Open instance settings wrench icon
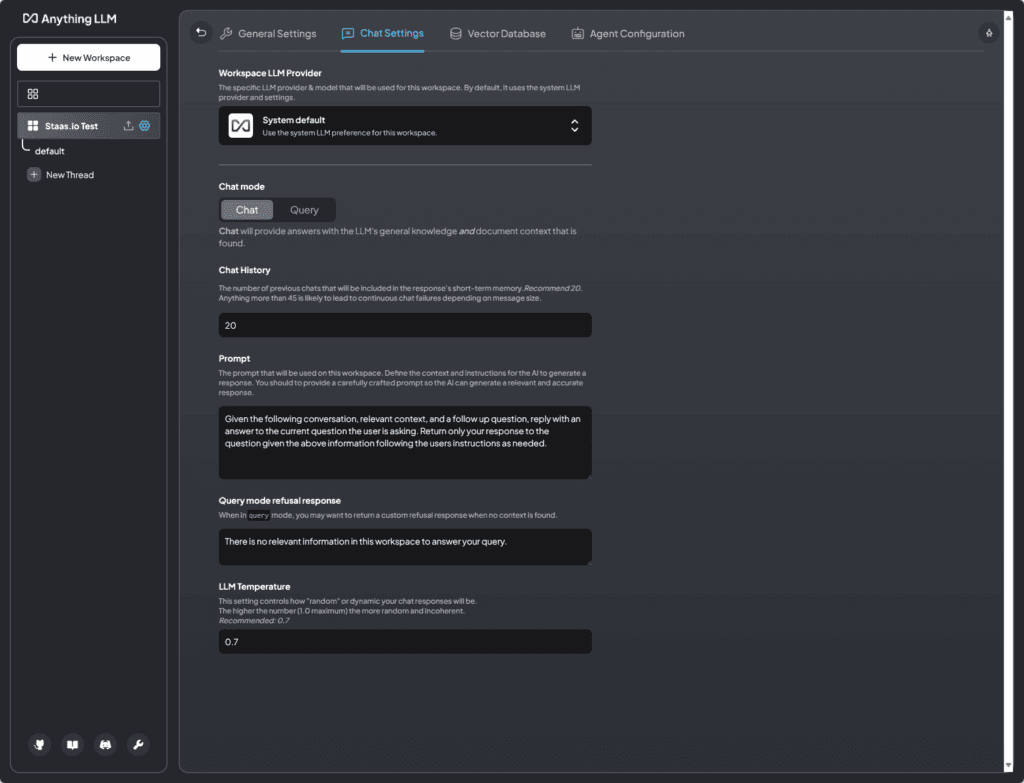Viewport: 1024px width, 783px height. click(x=138, y=744)
